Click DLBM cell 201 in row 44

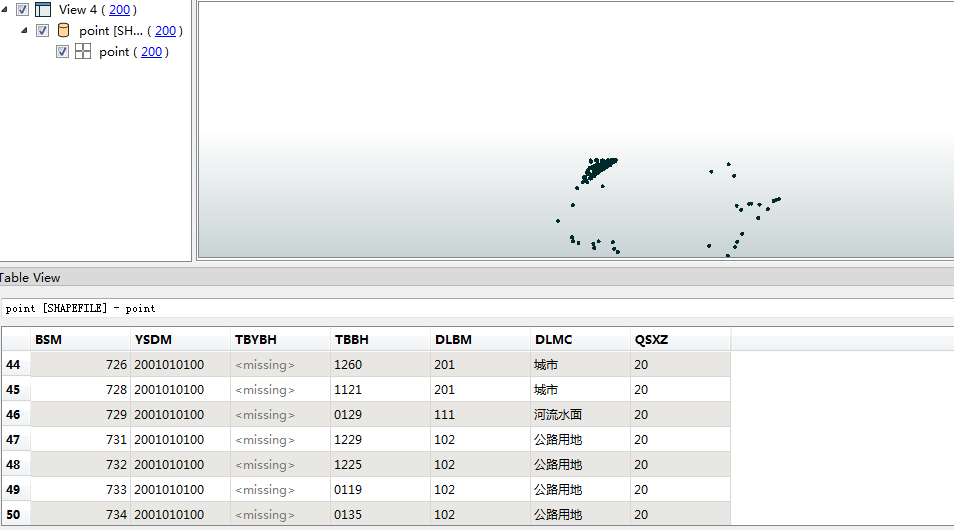[481, 364]
